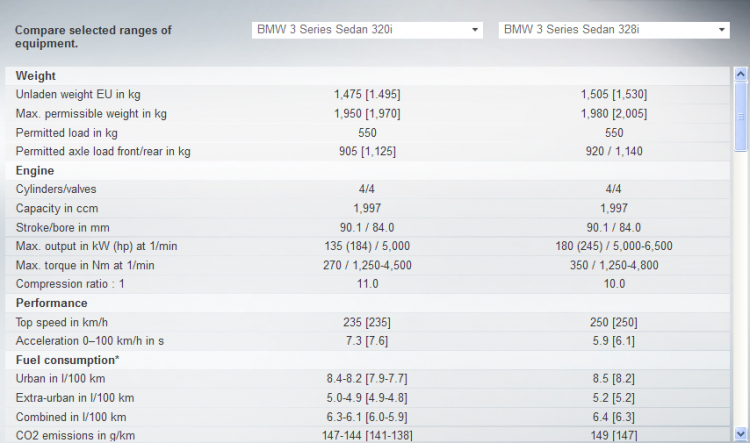This screenshot has width=750, height=443.
Task: Click the 'Urban in l/100 km' label
Action: (60, 379)
